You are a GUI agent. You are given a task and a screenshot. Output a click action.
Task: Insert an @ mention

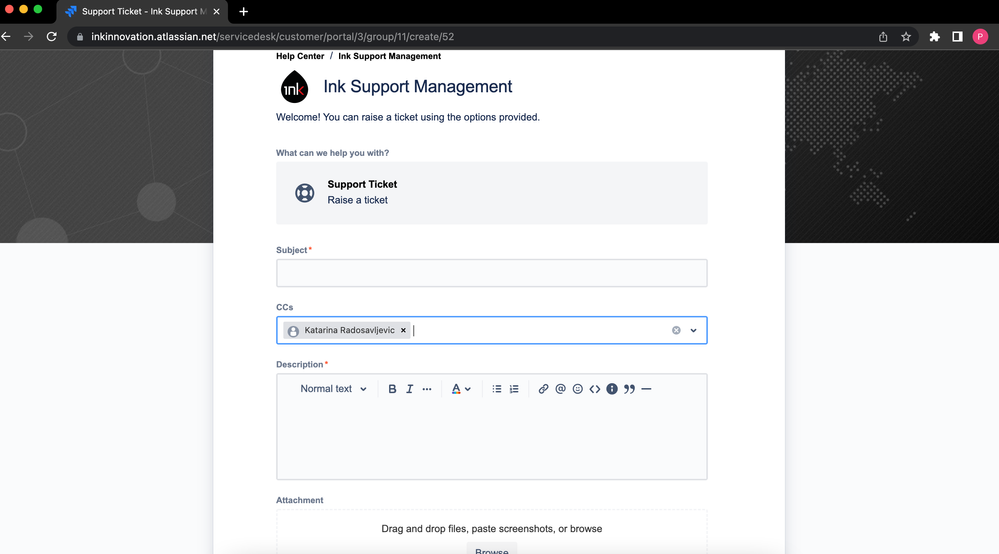point(561,389)
